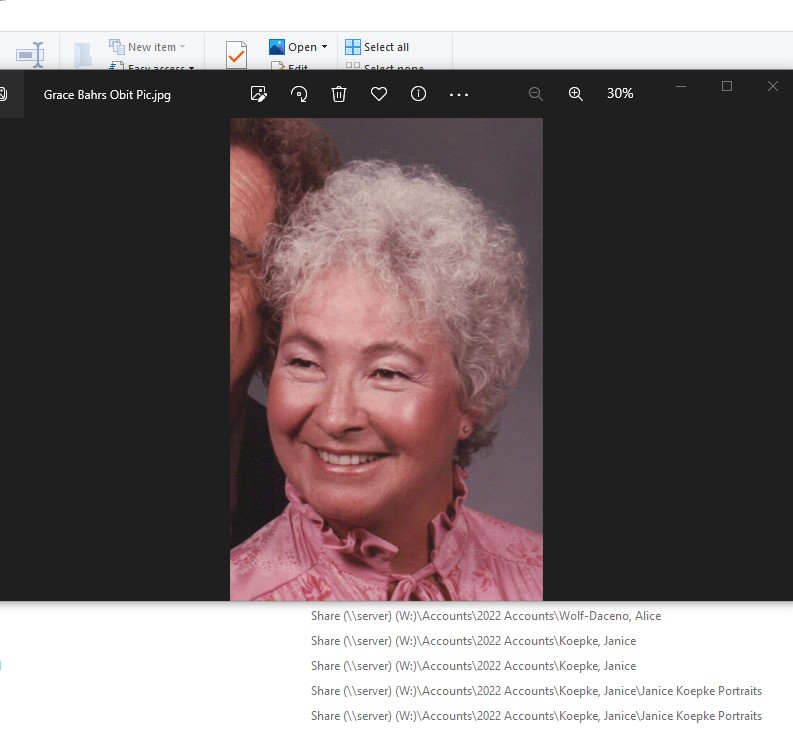This screenshot has height=735, width=793.
Task: Zoom out with the minus magnifier icon
Action: (536, 93)
